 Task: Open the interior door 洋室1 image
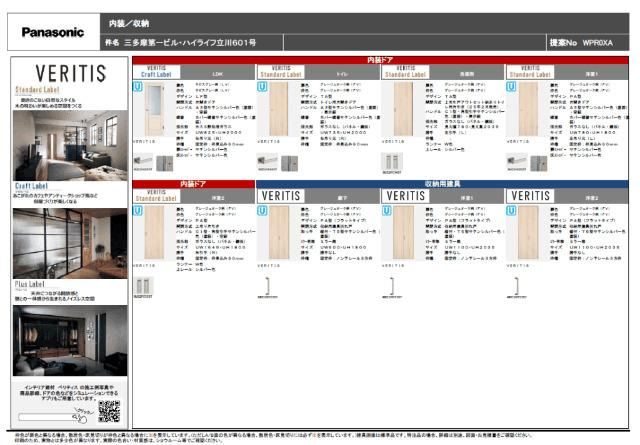(x=528, y=109)
